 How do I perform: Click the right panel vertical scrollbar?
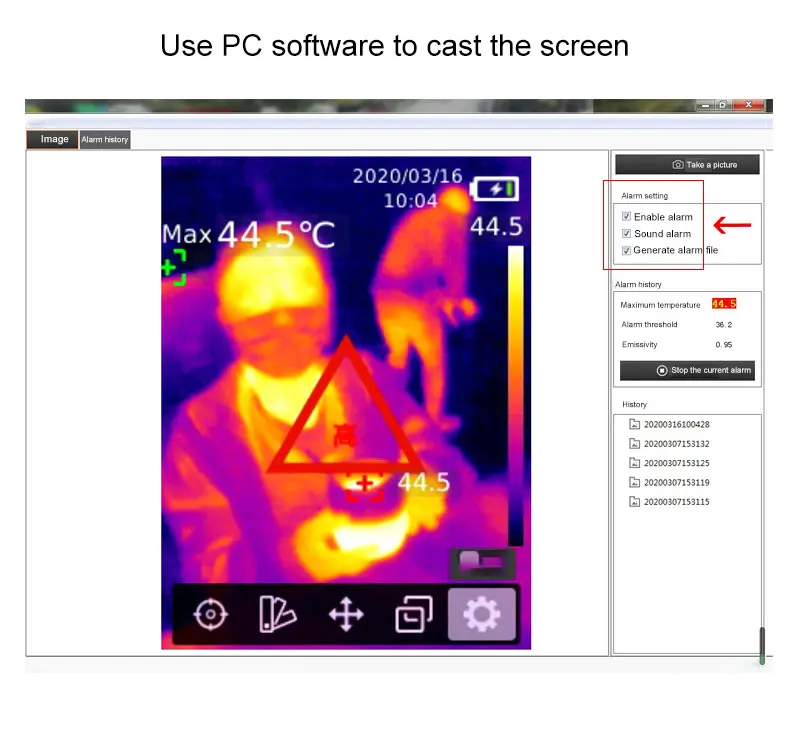click(762, 646)
